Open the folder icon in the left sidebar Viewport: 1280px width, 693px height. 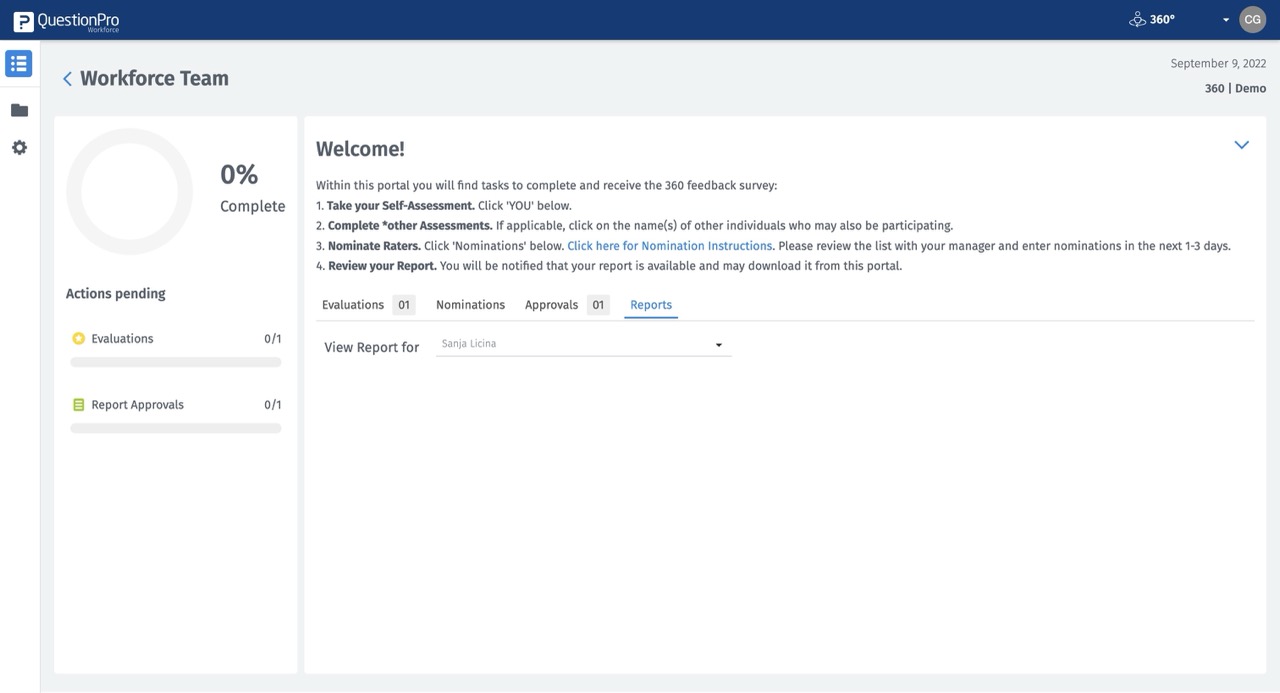[x=18, y=108]
